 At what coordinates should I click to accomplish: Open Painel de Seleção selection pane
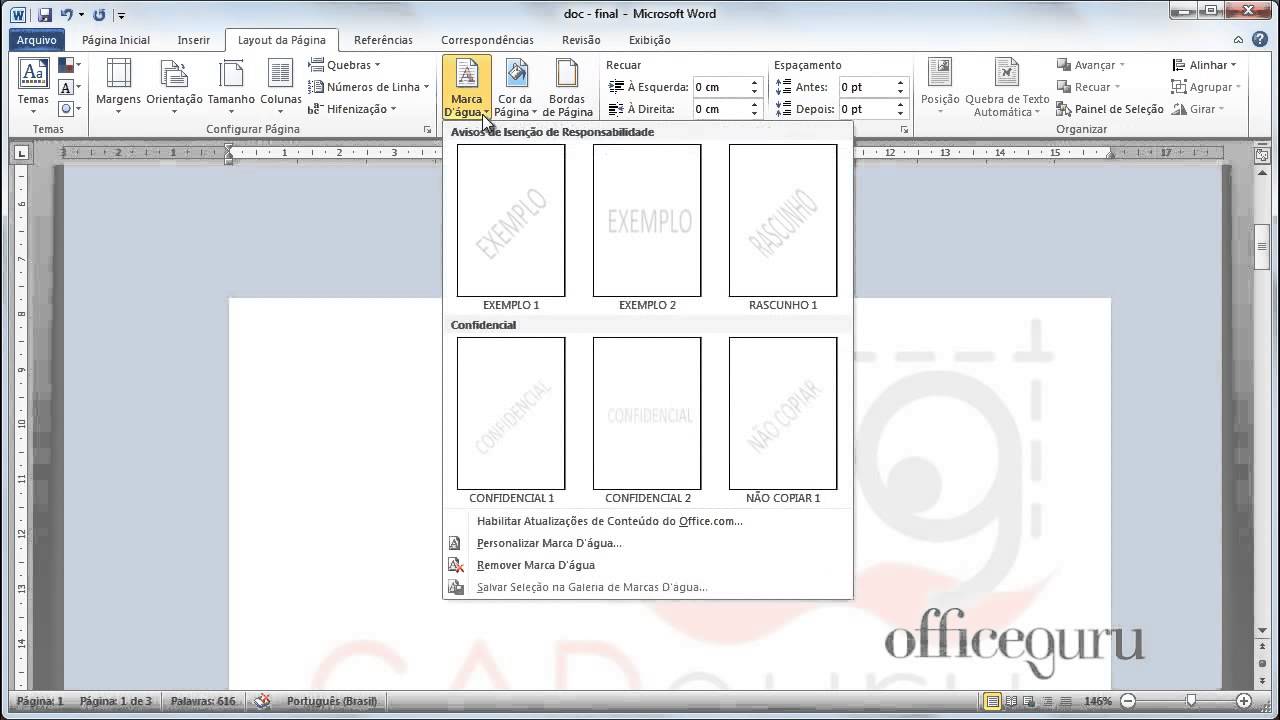coord(1110,109)
